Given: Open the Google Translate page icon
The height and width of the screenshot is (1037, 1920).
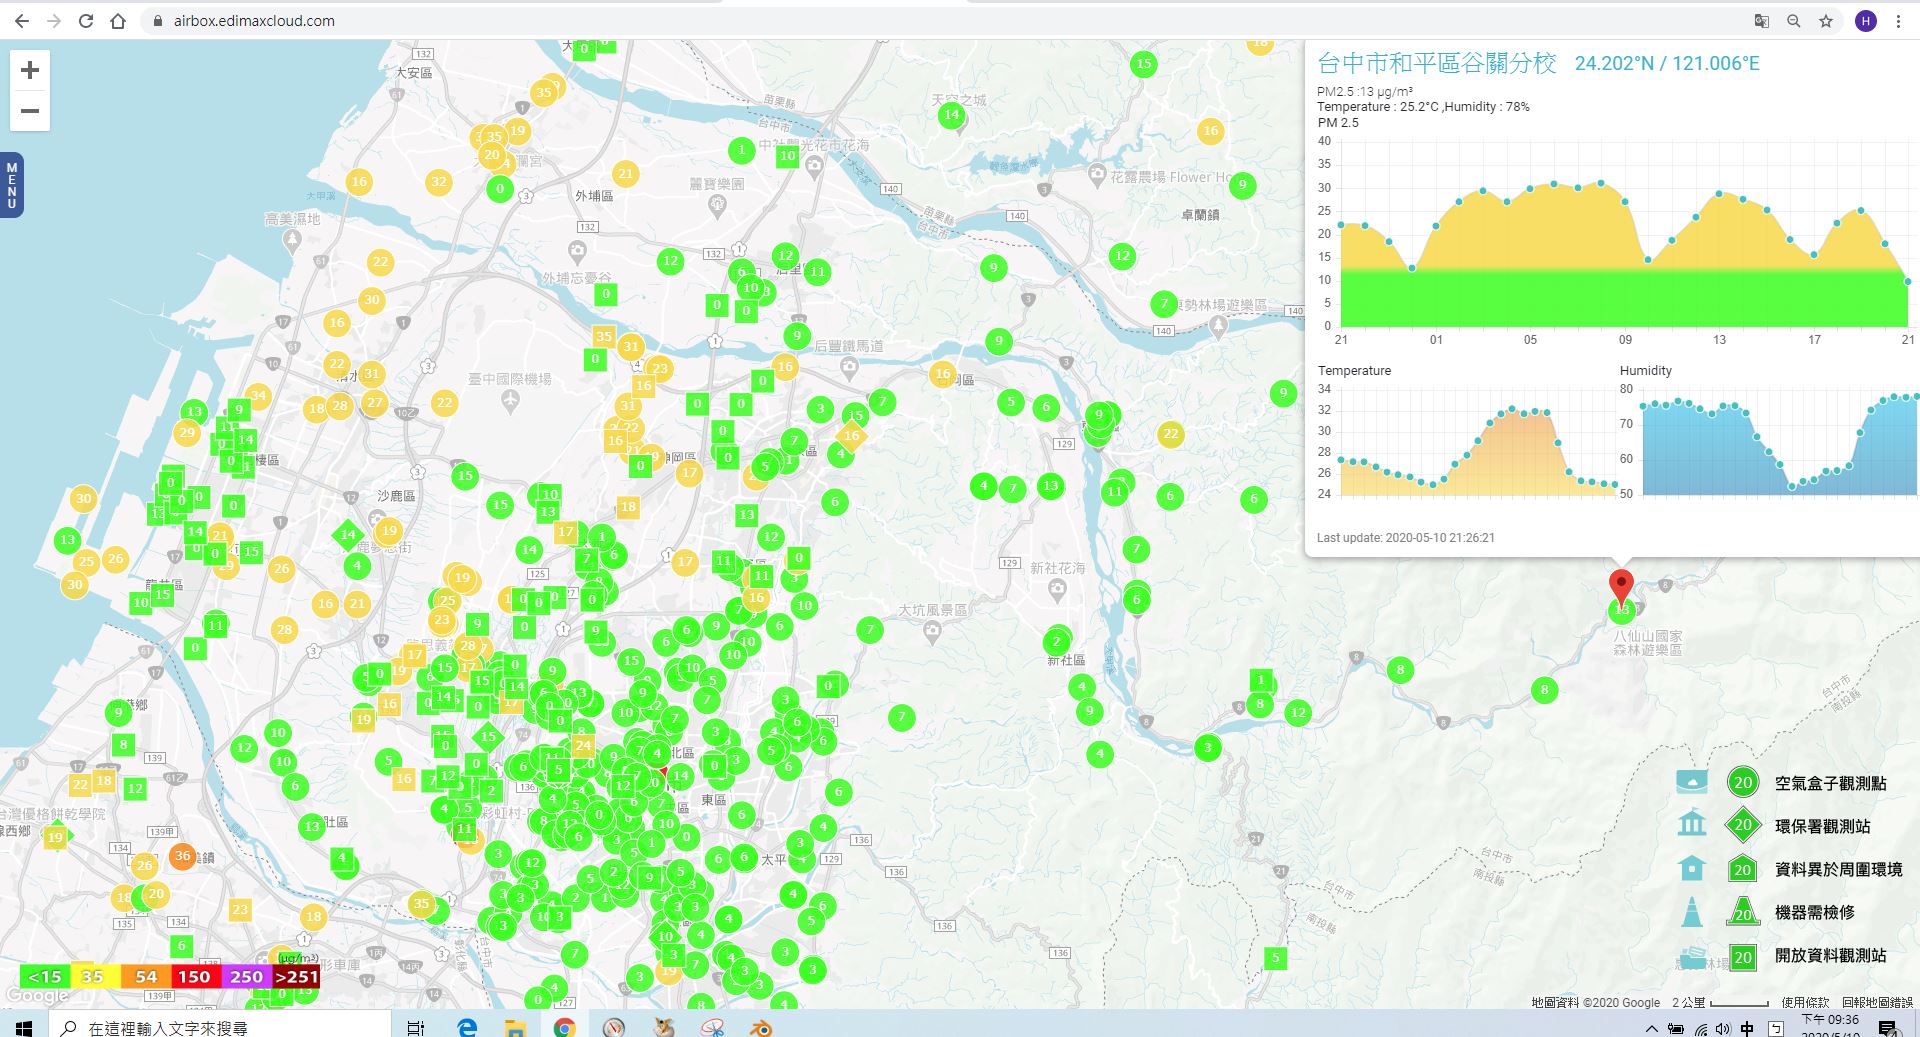Looking at the screenshot, I should pos(1762,21).
